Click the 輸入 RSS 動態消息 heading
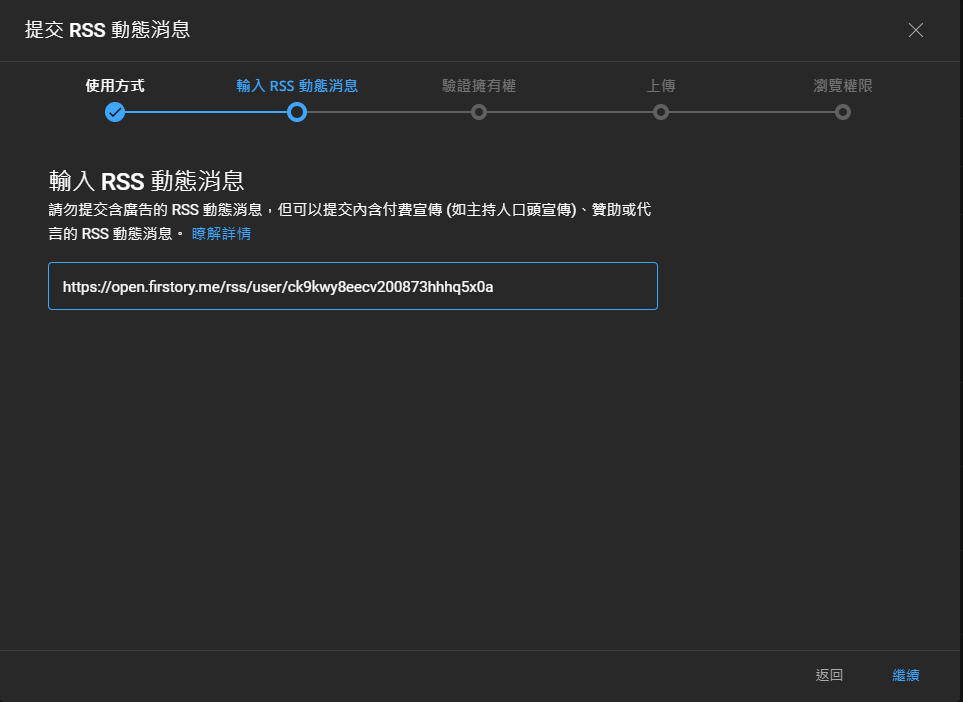Image resolution: width=963 pixels, height=702 pixels. pyautogui.click(x=146, y=181)
